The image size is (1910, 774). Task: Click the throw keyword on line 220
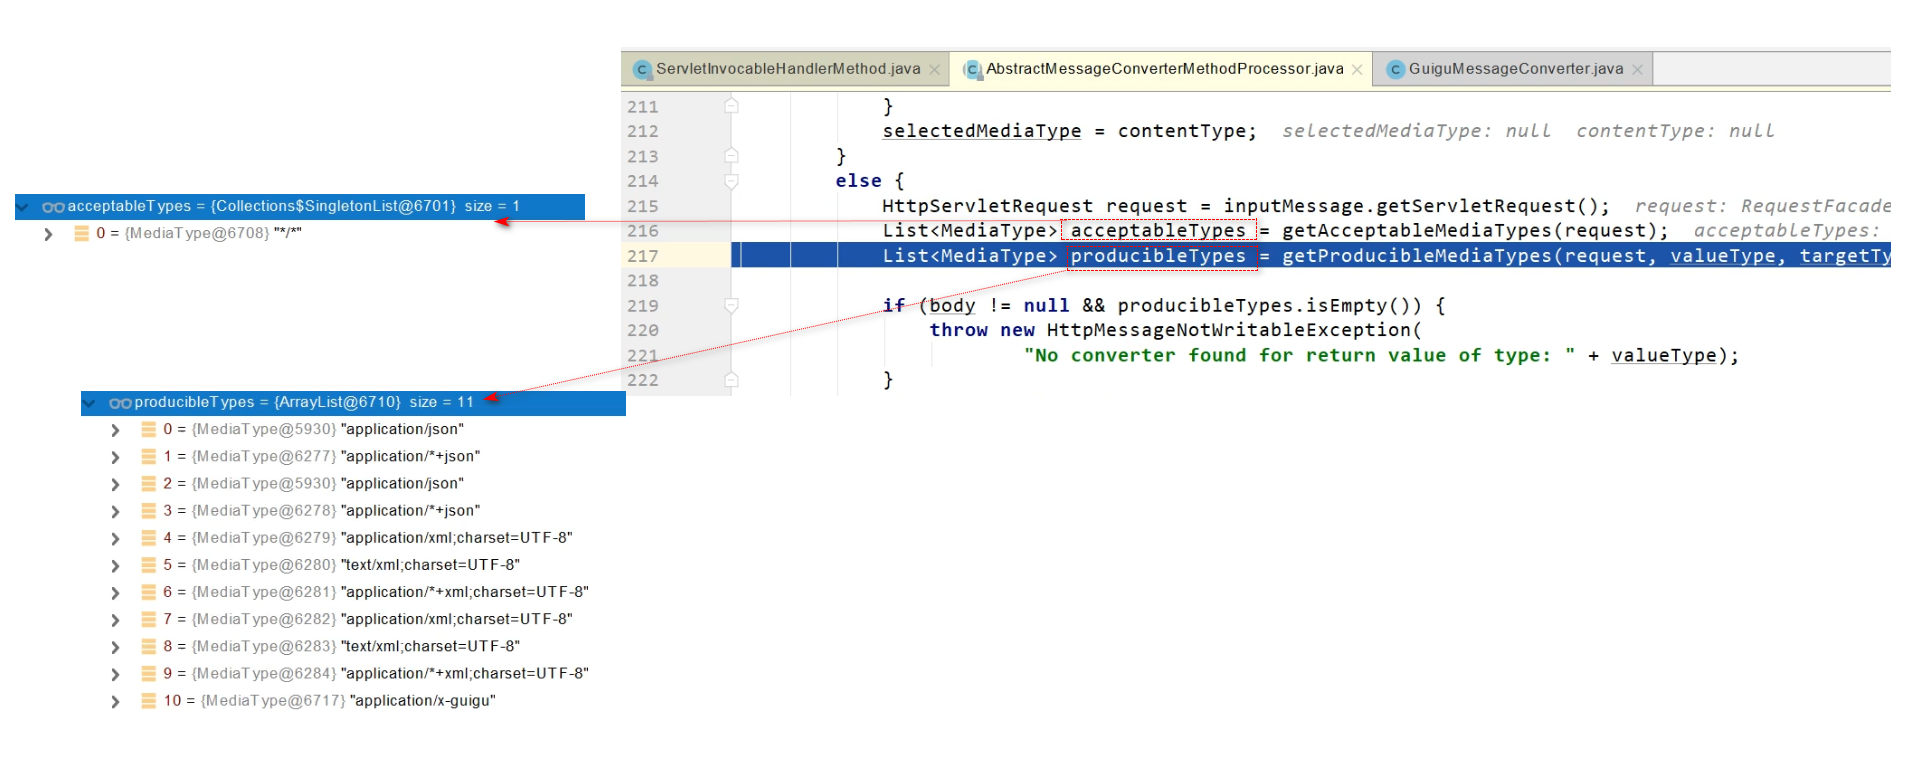958,330
